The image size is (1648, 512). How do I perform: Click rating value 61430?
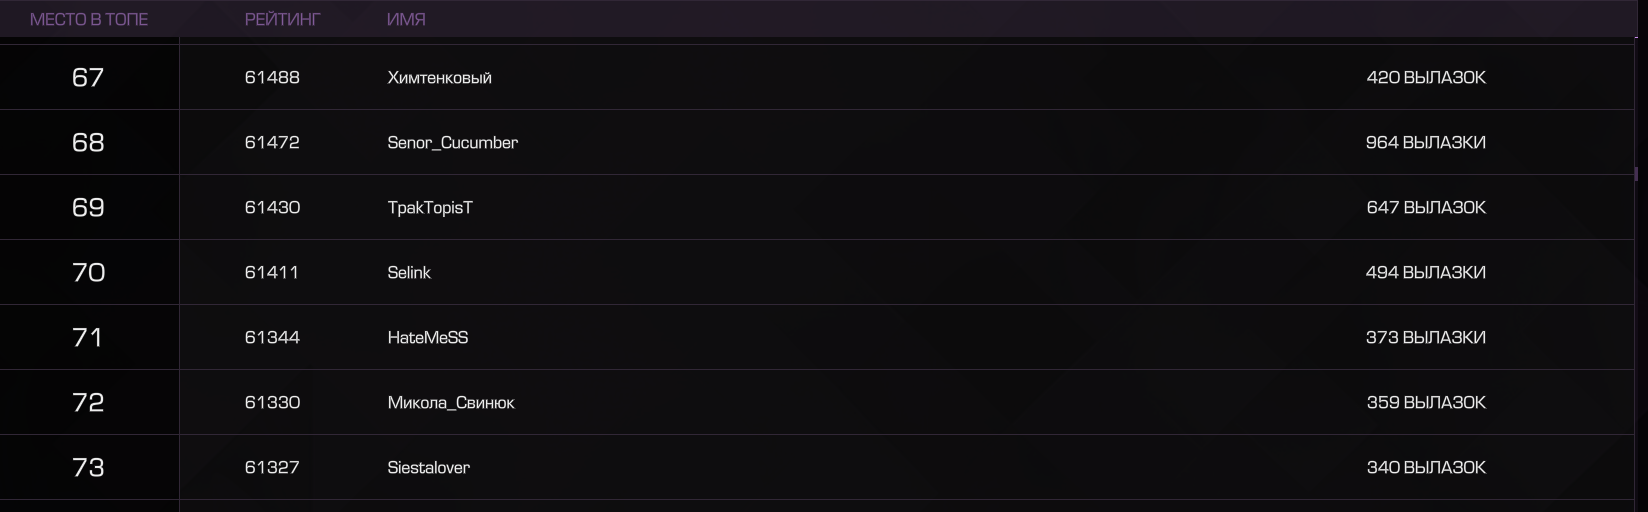(272, 208)
